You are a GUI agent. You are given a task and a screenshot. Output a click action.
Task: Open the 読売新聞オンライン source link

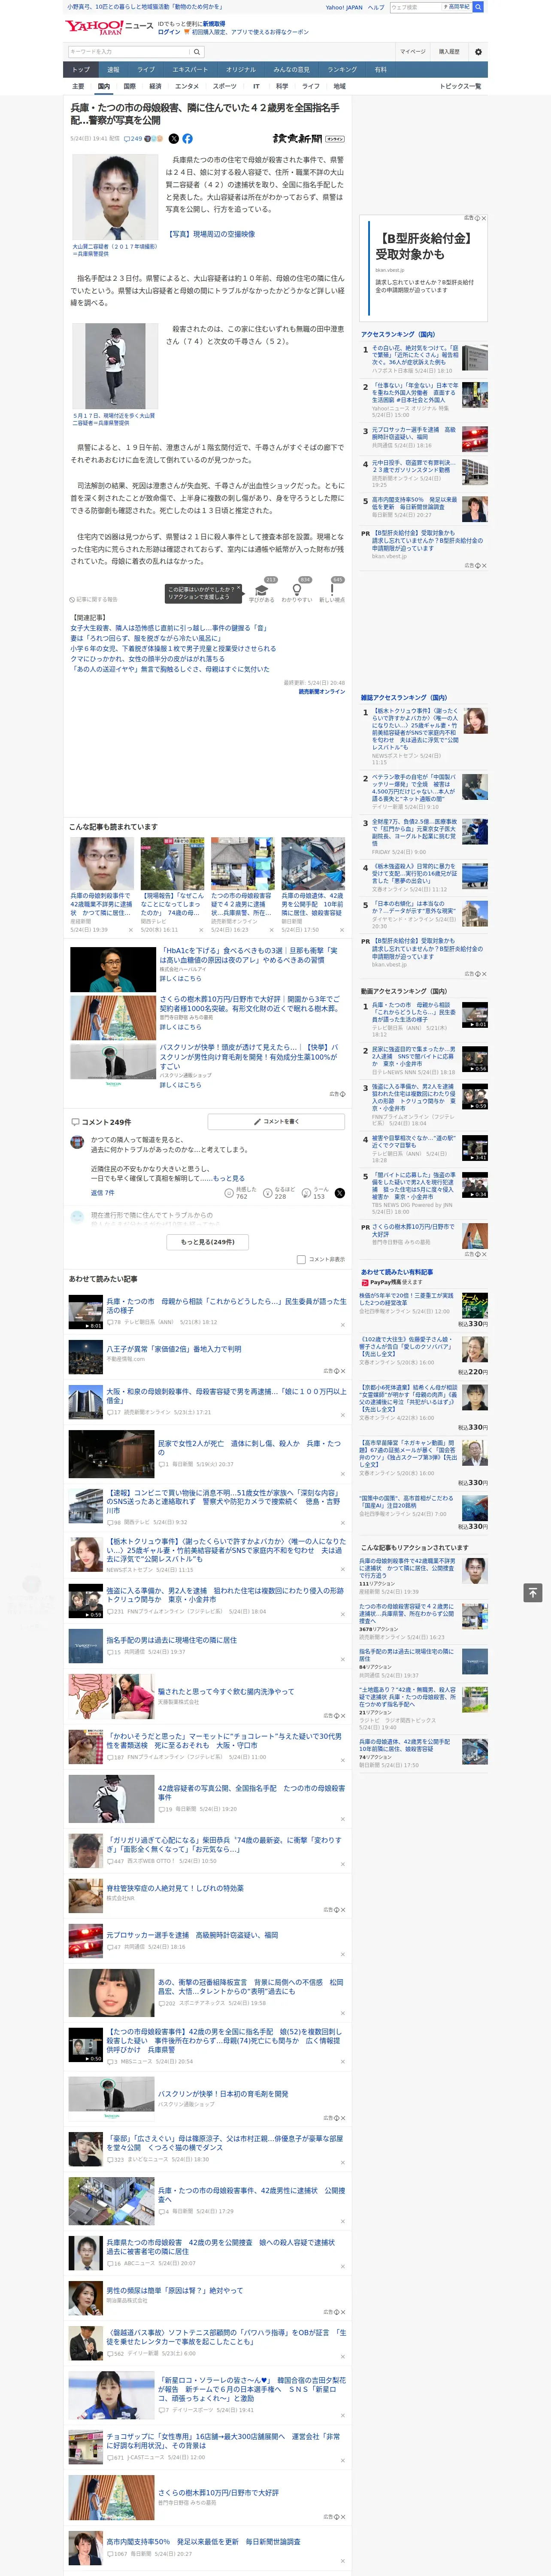pos(321,692)
